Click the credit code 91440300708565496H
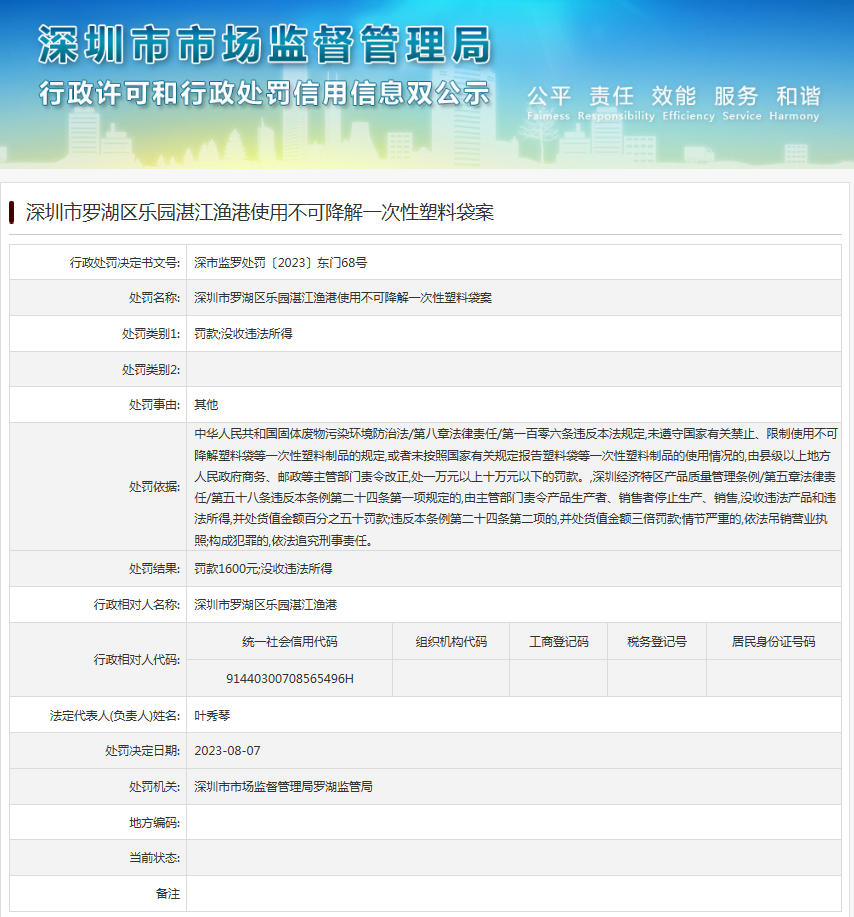The image size is (854, 917). click(x=289, y=678)
